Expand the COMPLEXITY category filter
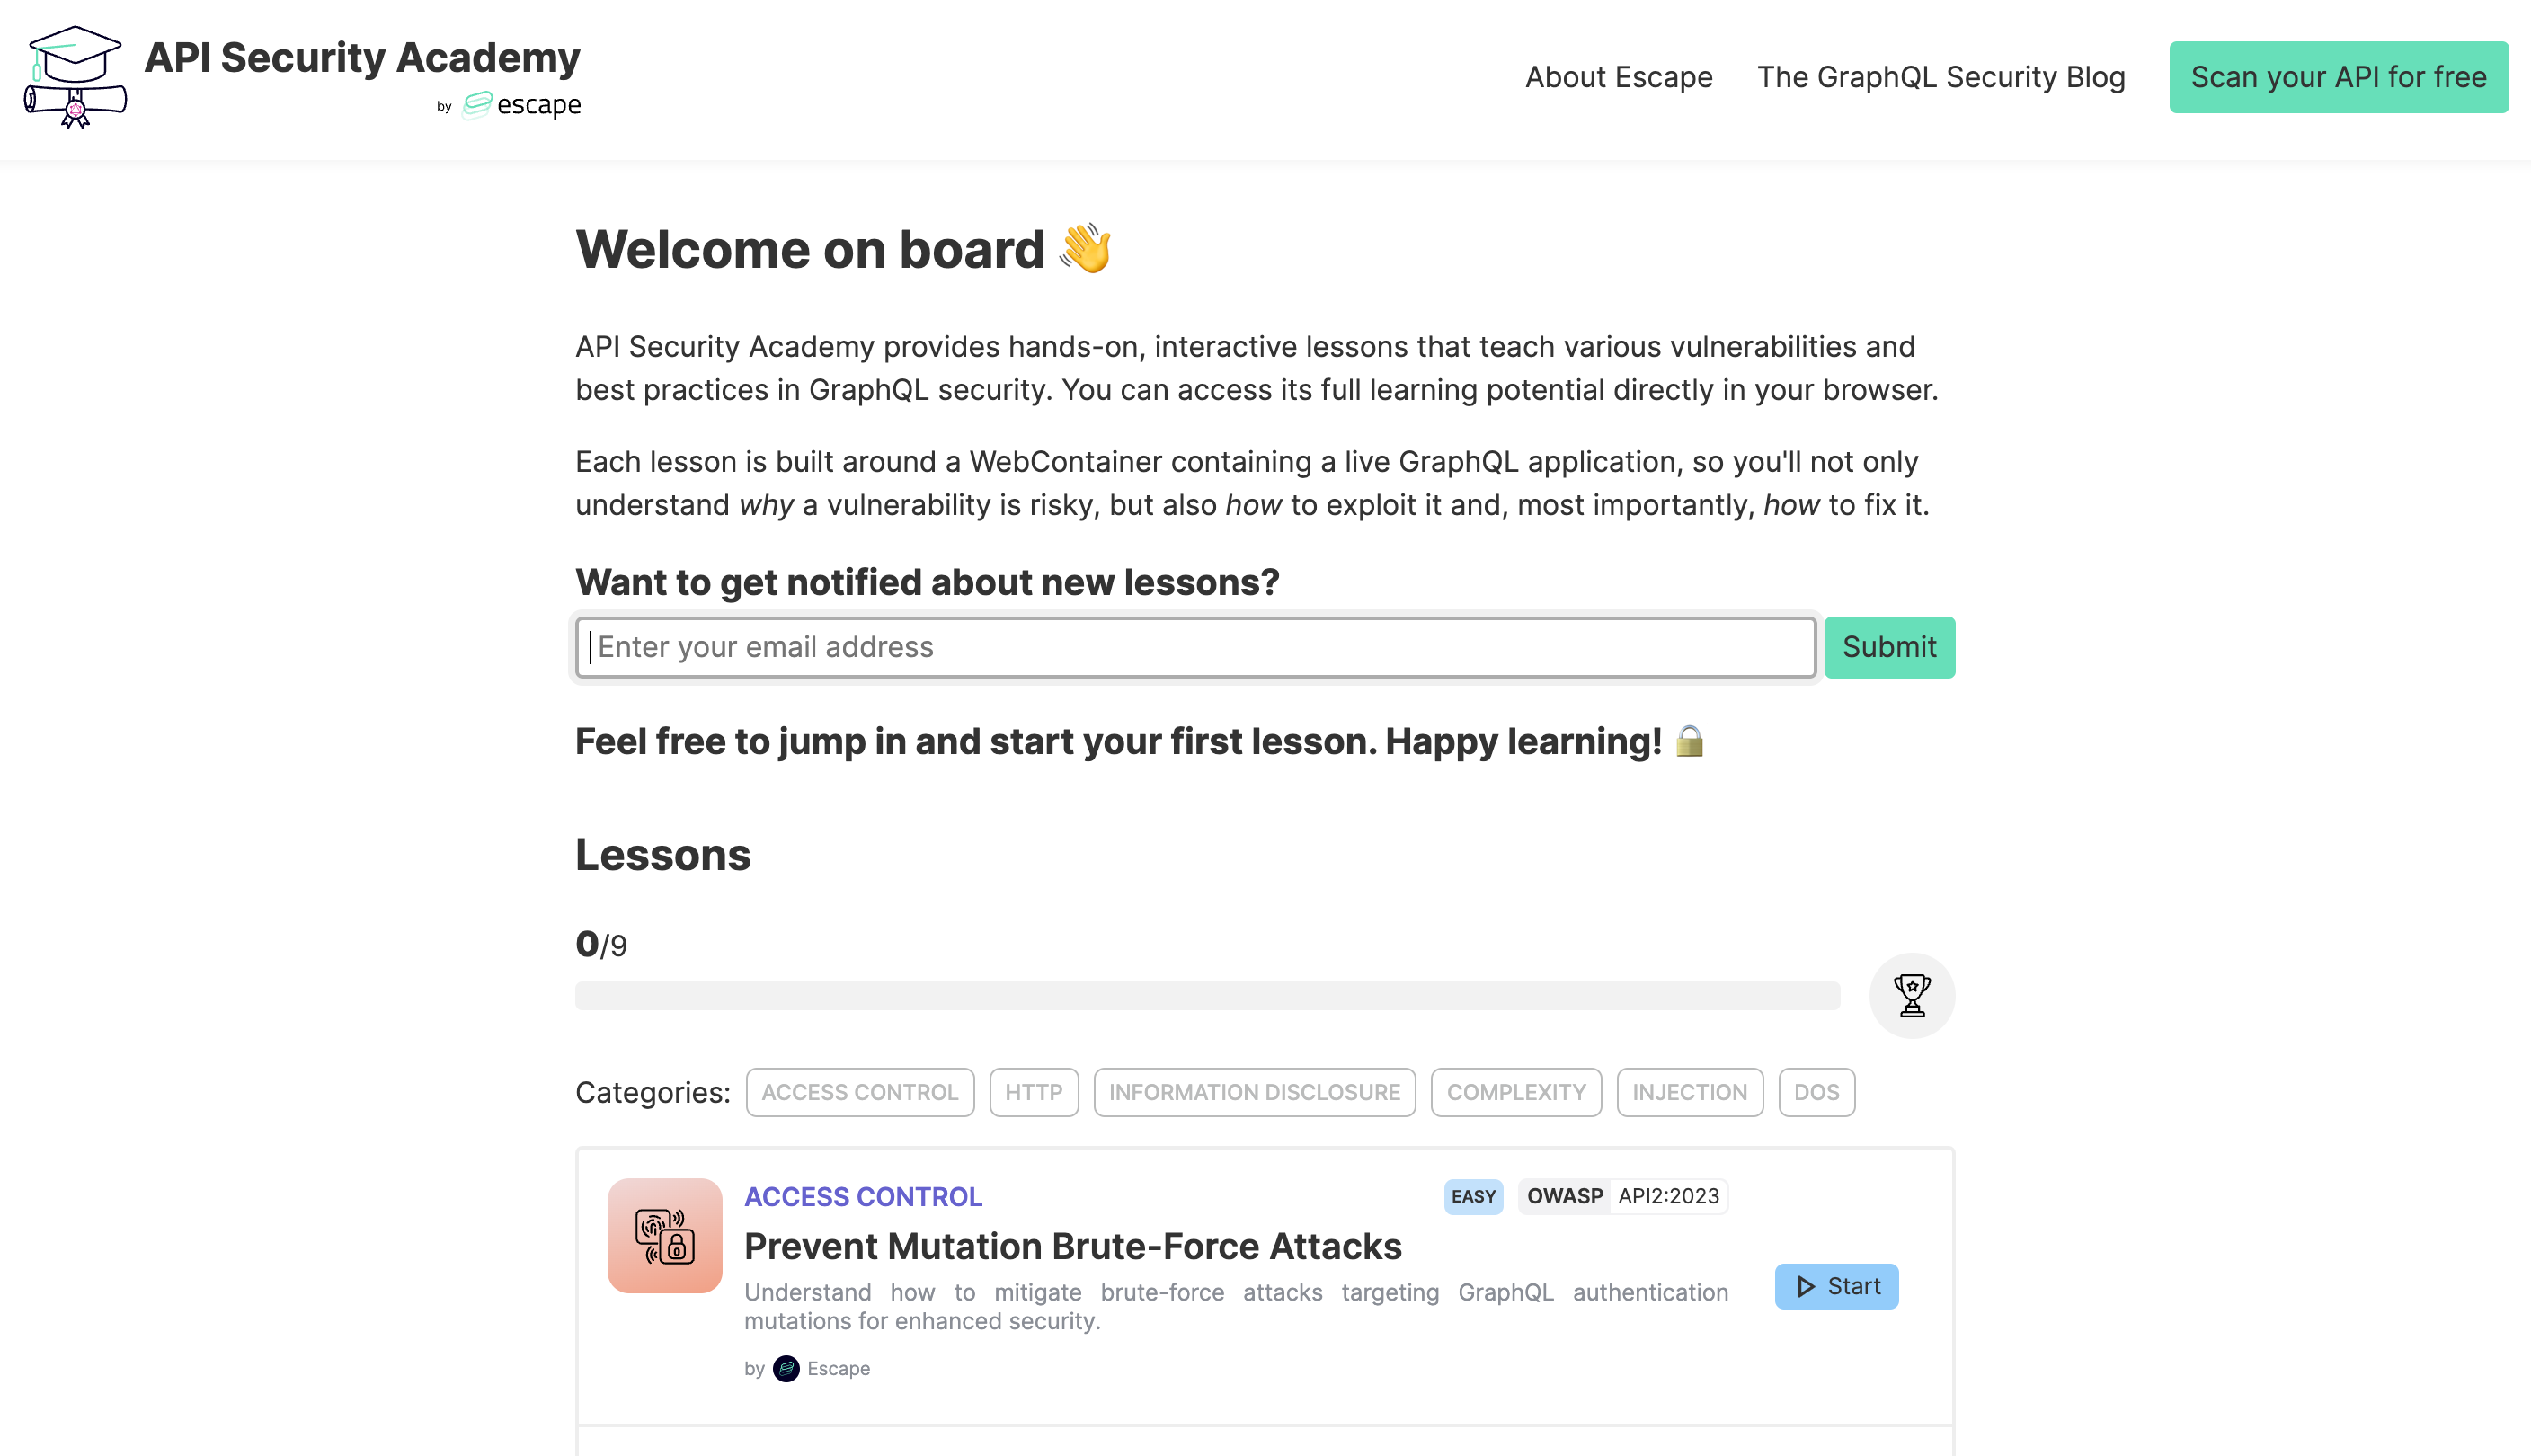 [1516, 1091]
